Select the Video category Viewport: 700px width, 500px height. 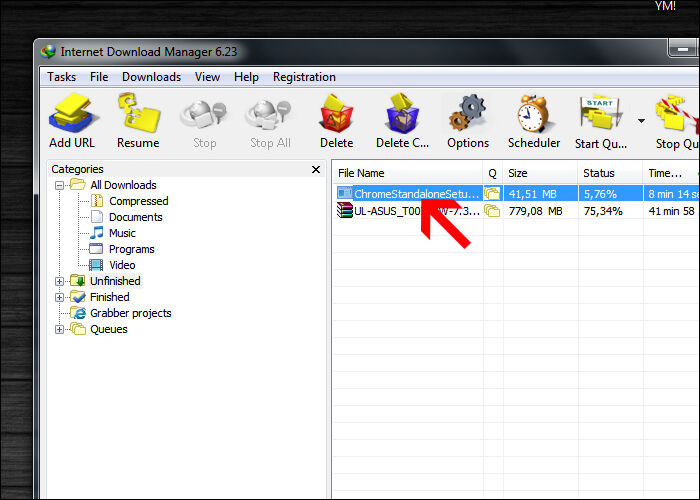(x=122, y=265)
